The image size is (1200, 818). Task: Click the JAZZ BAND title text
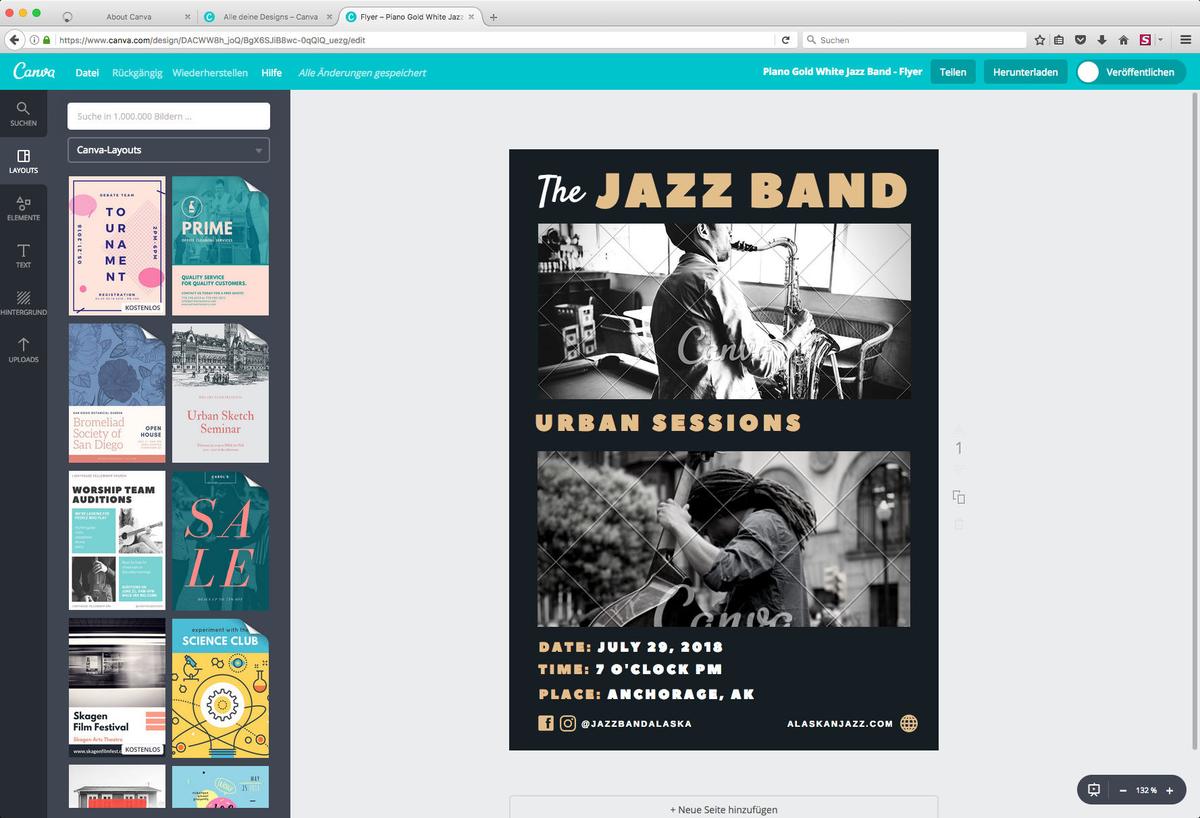[752, 190]
